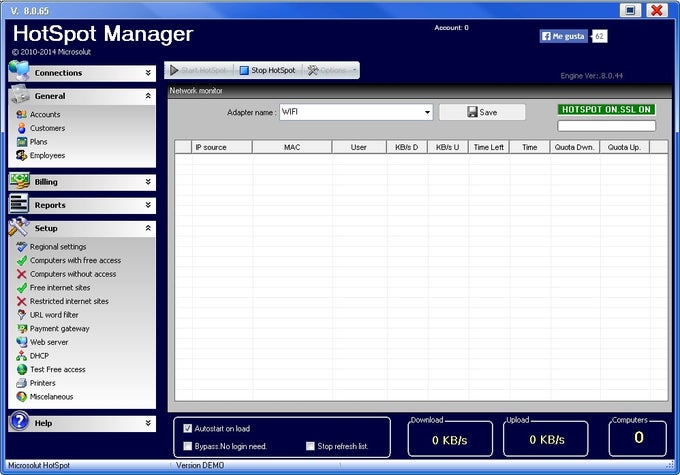Screen dimensions: 680x475
Task: Click the Me gusta button
Action: click(x=564, y=36)
